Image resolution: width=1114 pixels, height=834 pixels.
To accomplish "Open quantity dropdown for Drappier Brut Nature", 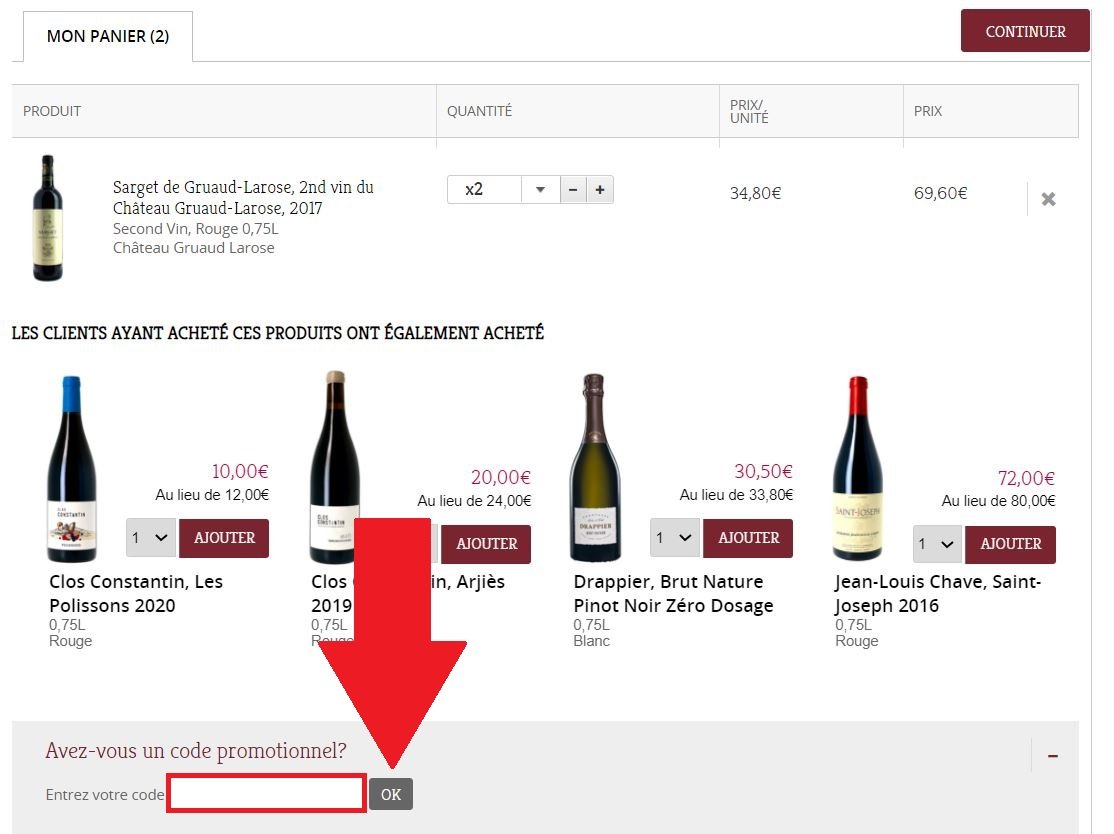I will (675, 538).
